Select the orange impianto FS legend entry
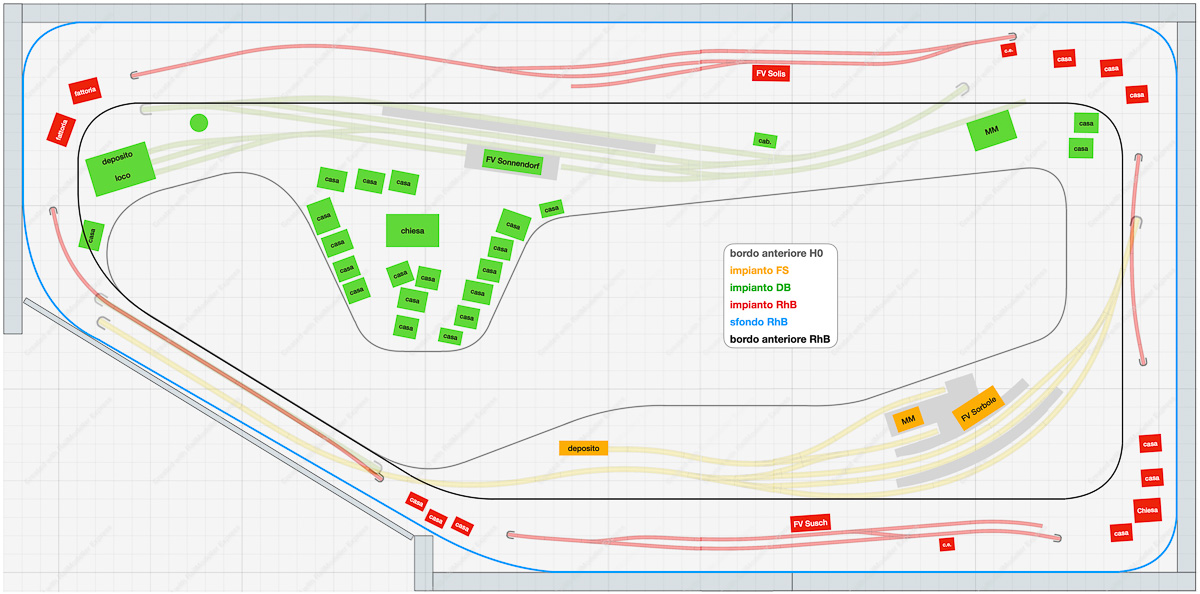Viewport: 1200px width, 594px height. [x=759, y=271]
